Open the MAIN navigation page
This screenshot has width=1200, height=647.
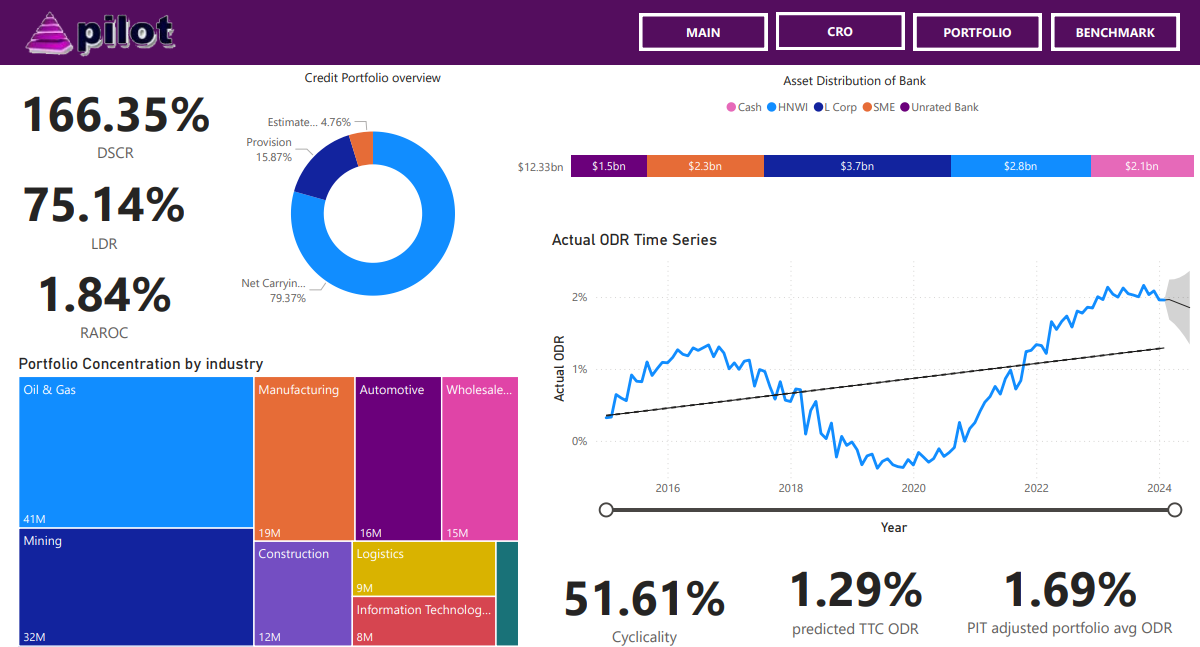pyautogui.click(x=703, y=32)
